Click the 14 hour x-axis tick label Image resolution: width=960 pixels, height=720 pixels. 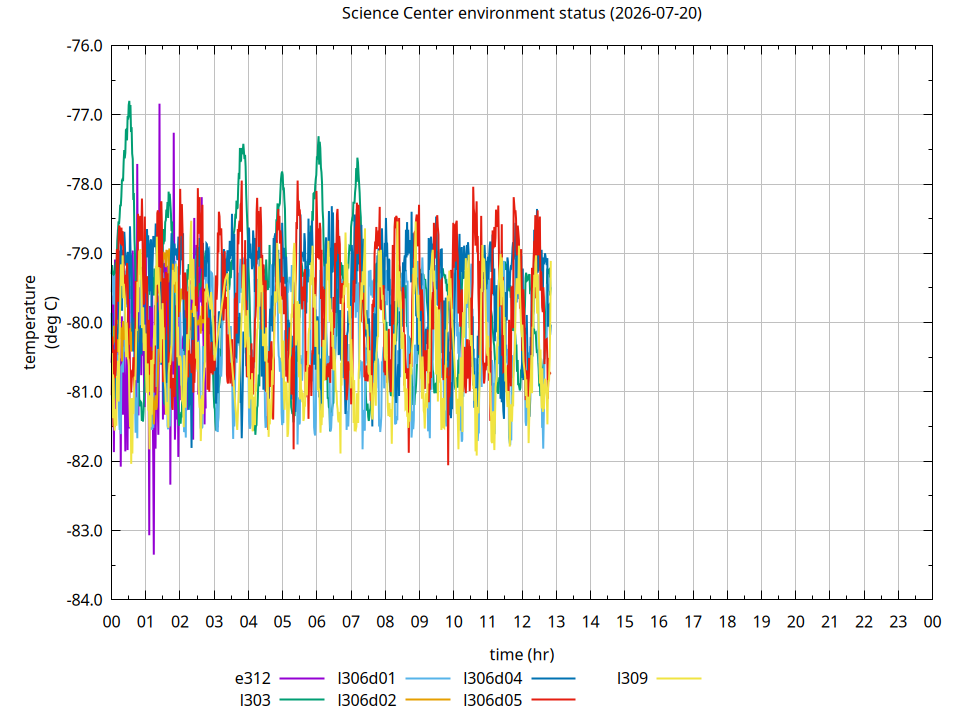point(590,622)
